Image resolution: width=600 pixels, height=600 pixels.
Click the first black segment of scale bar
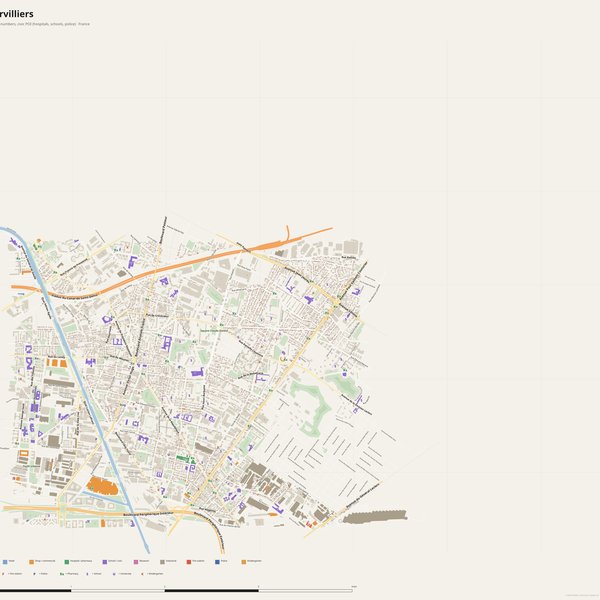point(36,590)
